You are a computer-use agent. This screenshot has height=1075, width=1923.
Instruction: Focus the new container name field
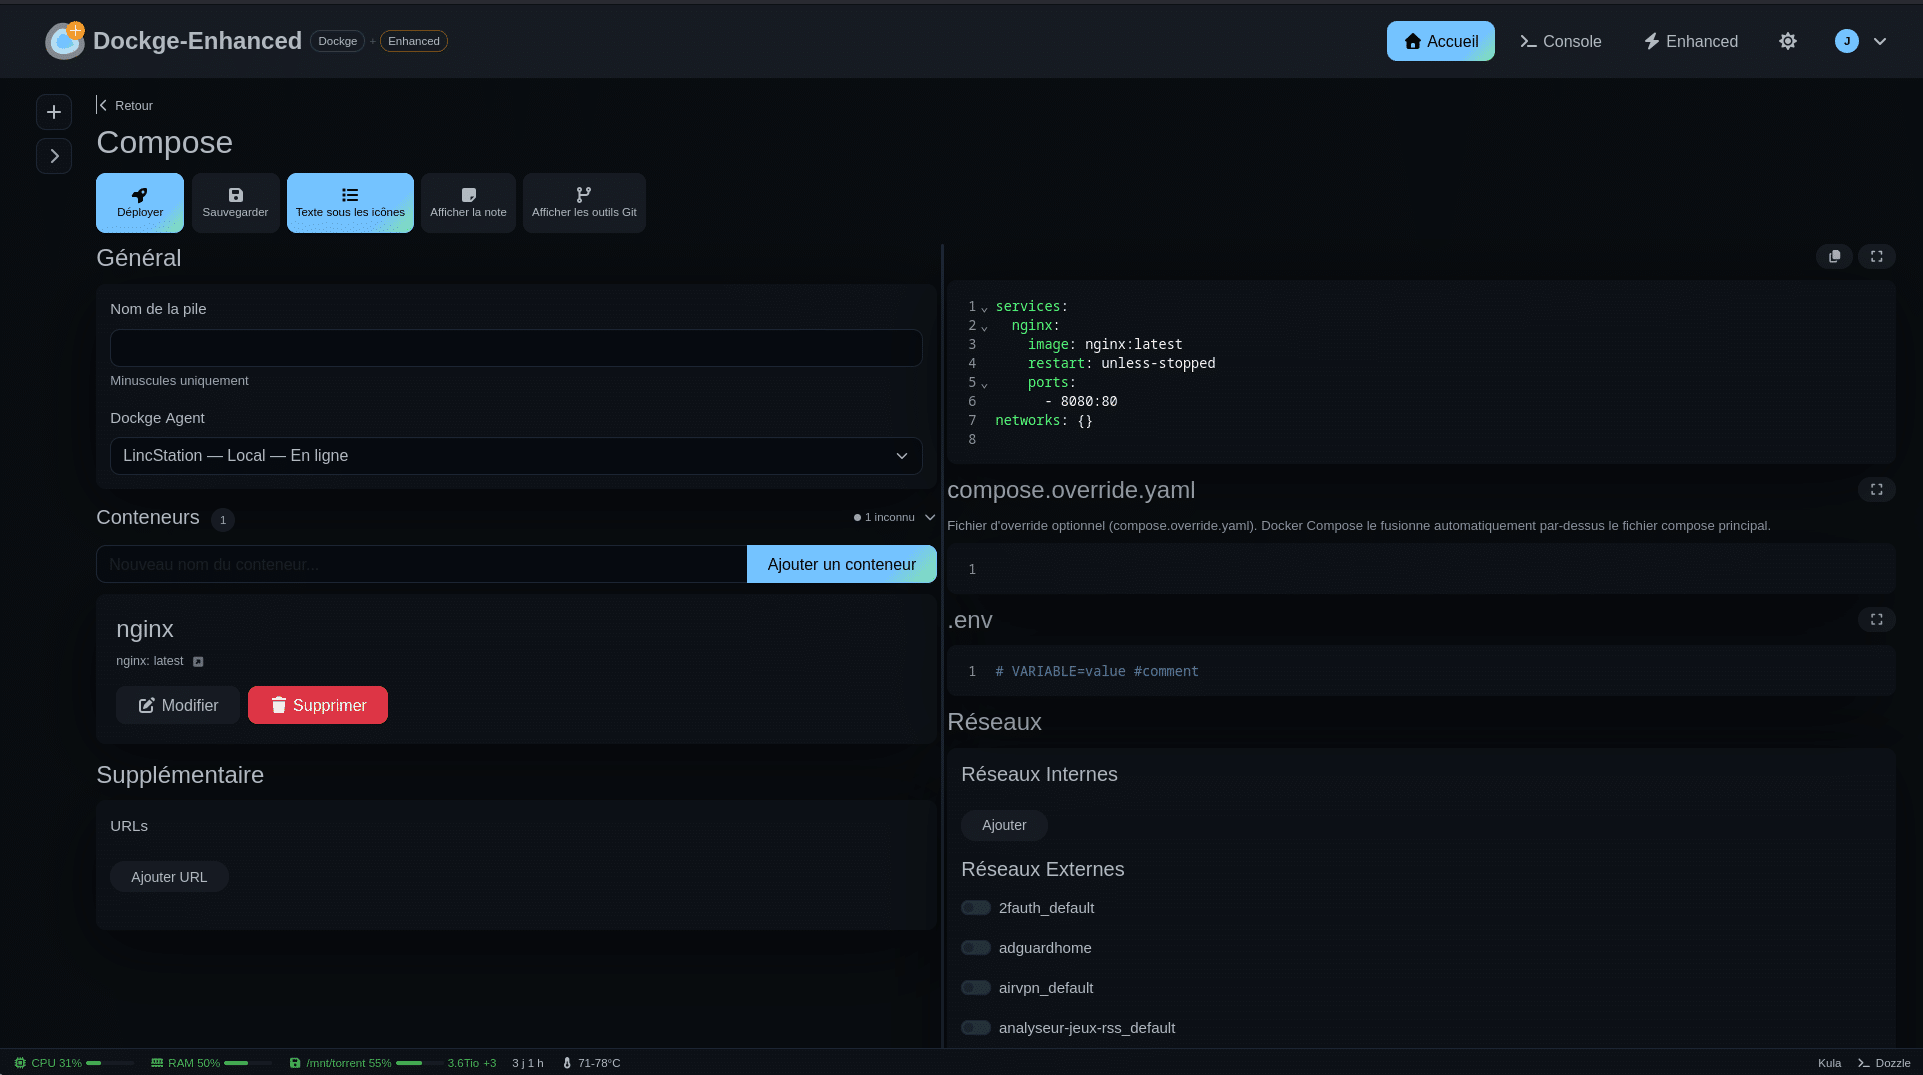pos(421,564)
